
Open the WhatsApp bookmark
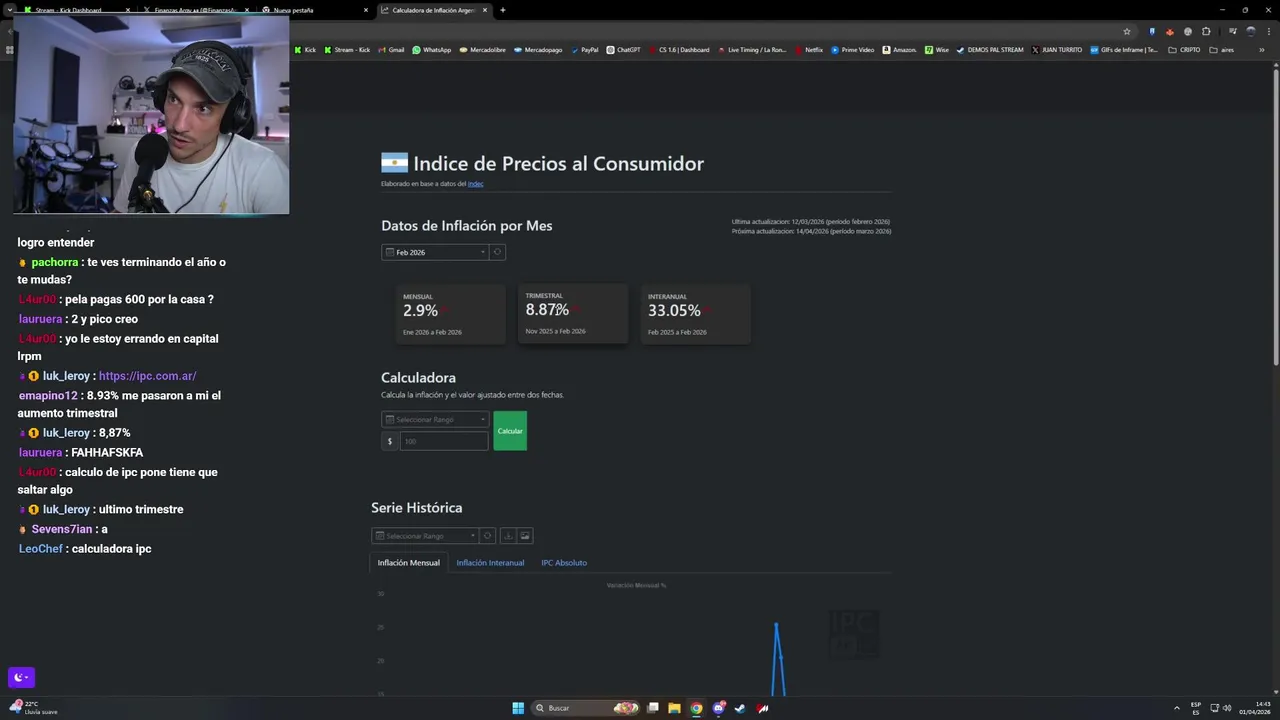(431, 50)
